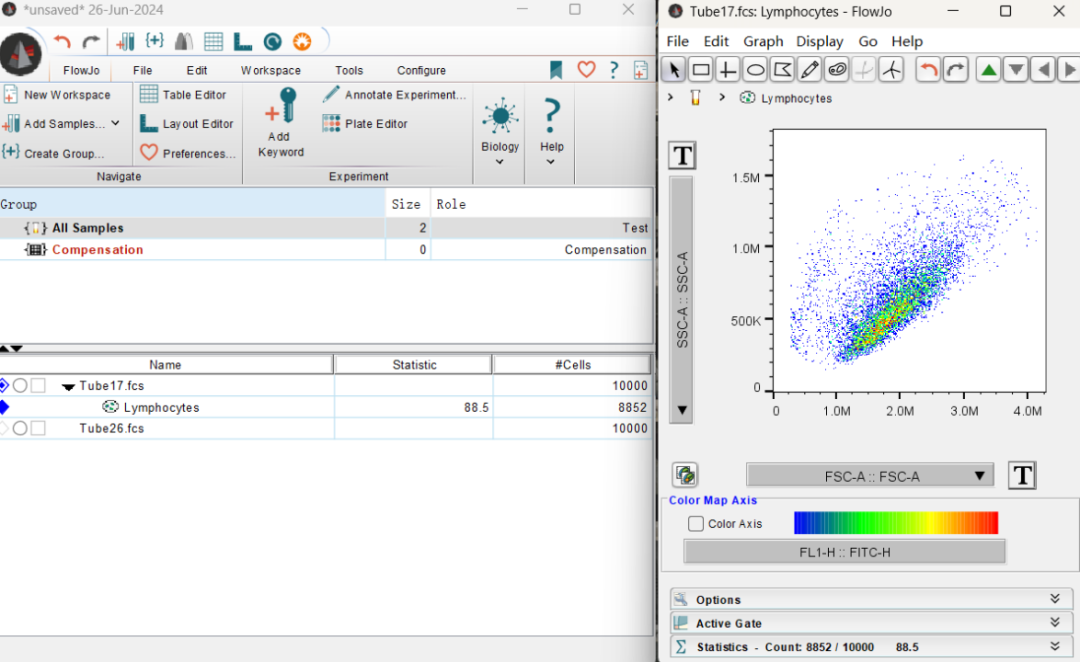Click the orange sunburst quick-access icon
The image size is (1080, 662).
[302, 41]
